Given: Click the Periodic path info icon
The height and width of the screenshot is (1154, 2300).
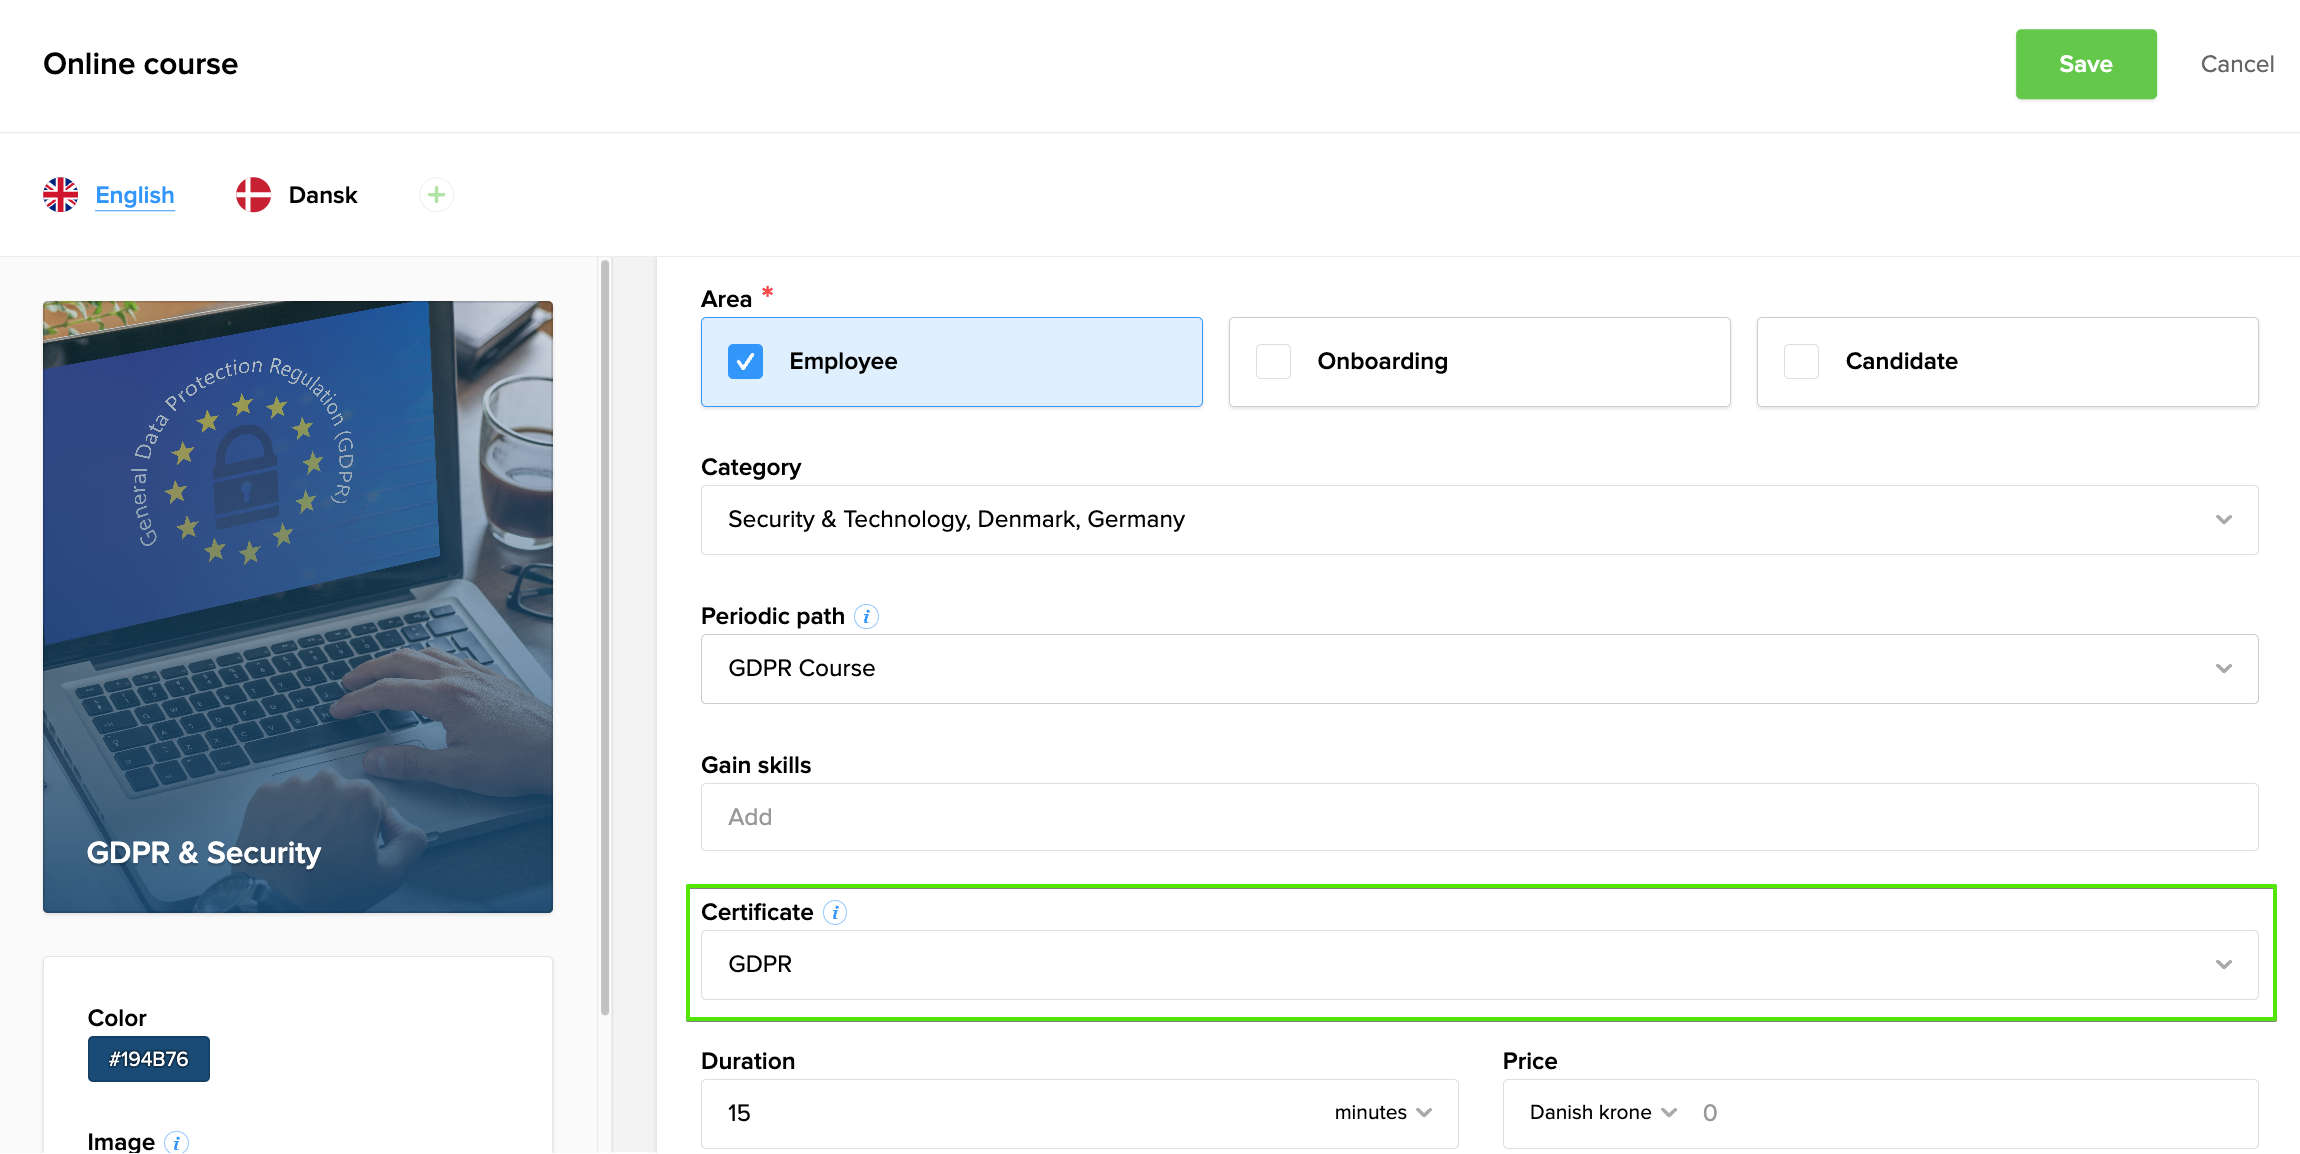Looking at the screenshot, I should [866, 616].
